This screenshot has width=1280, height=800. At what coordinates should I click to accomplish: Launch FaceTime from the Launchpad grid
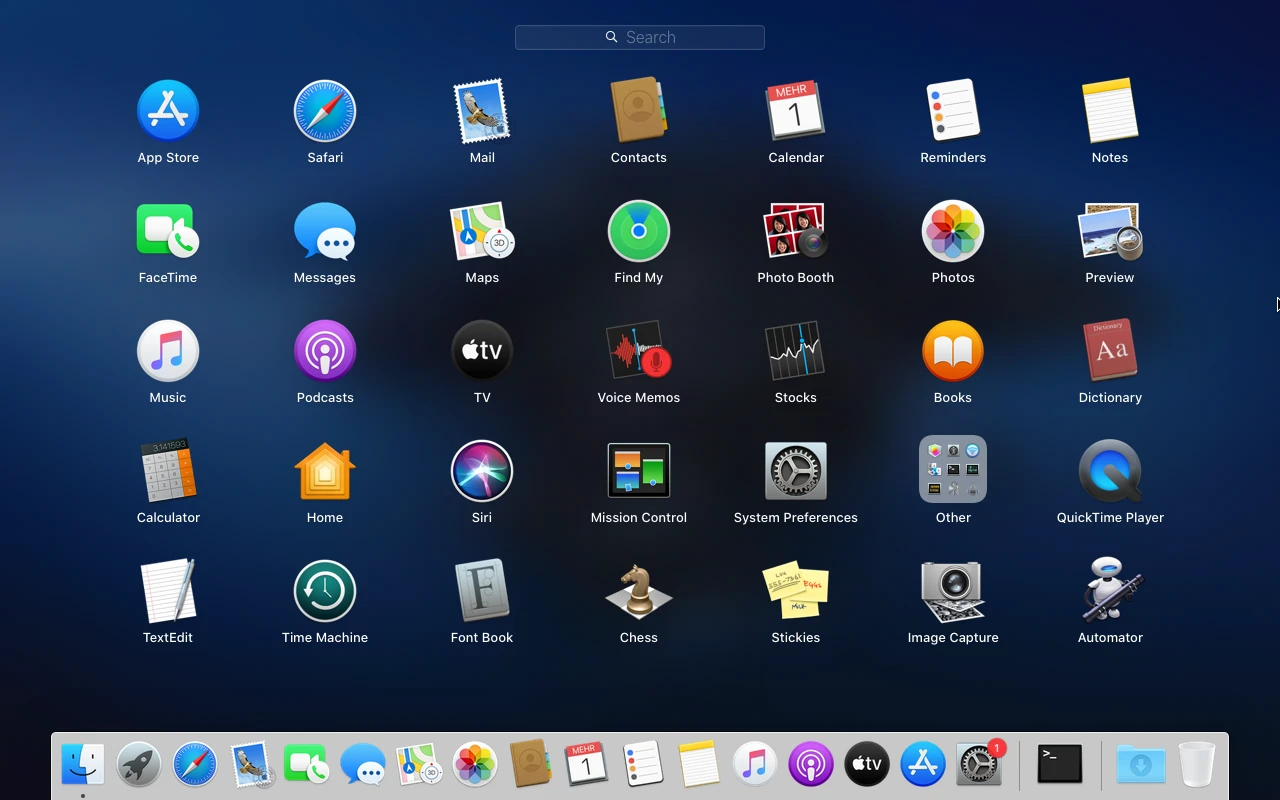coord(168,231)
